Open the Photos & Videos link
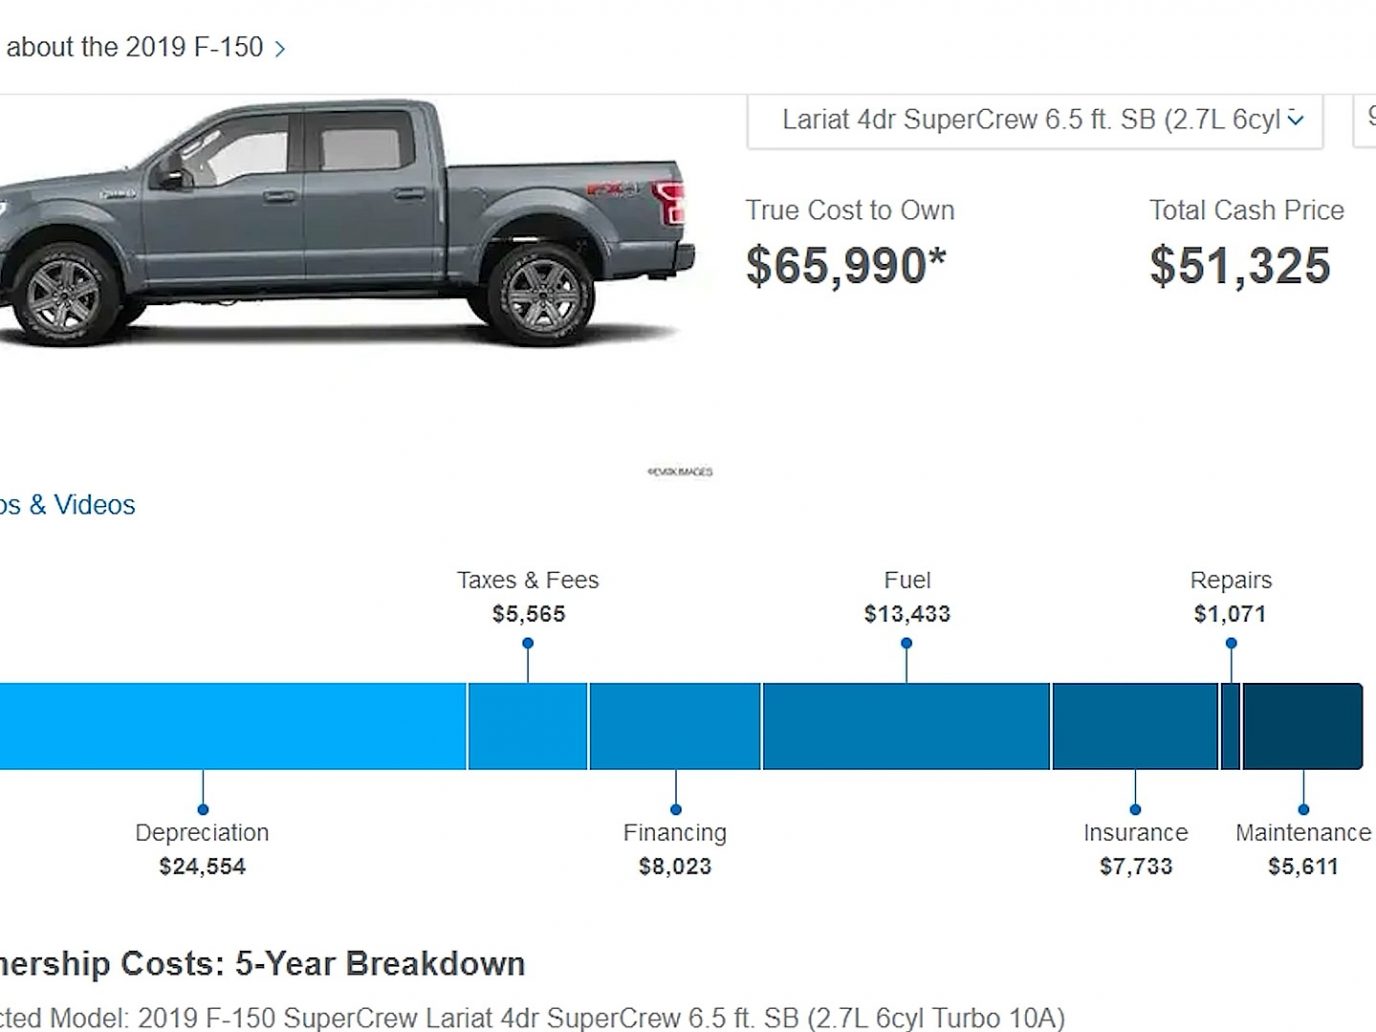The image size is (1376, 1032). [x=67, y=505]
